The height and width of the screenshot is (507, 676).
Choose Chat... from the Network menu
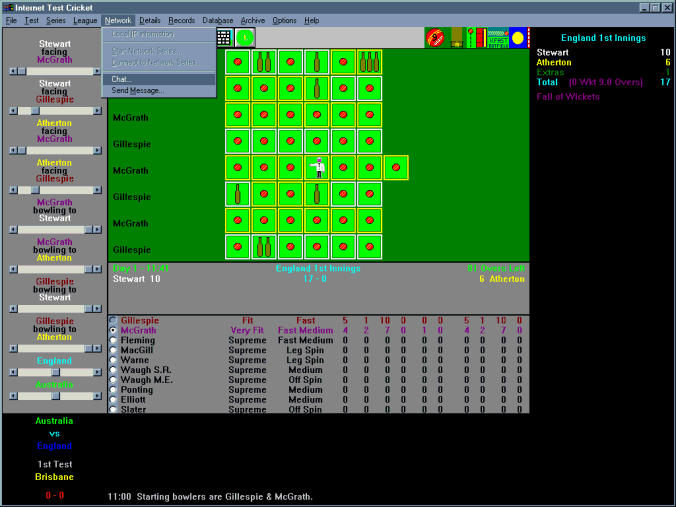(x=122, y=79)
